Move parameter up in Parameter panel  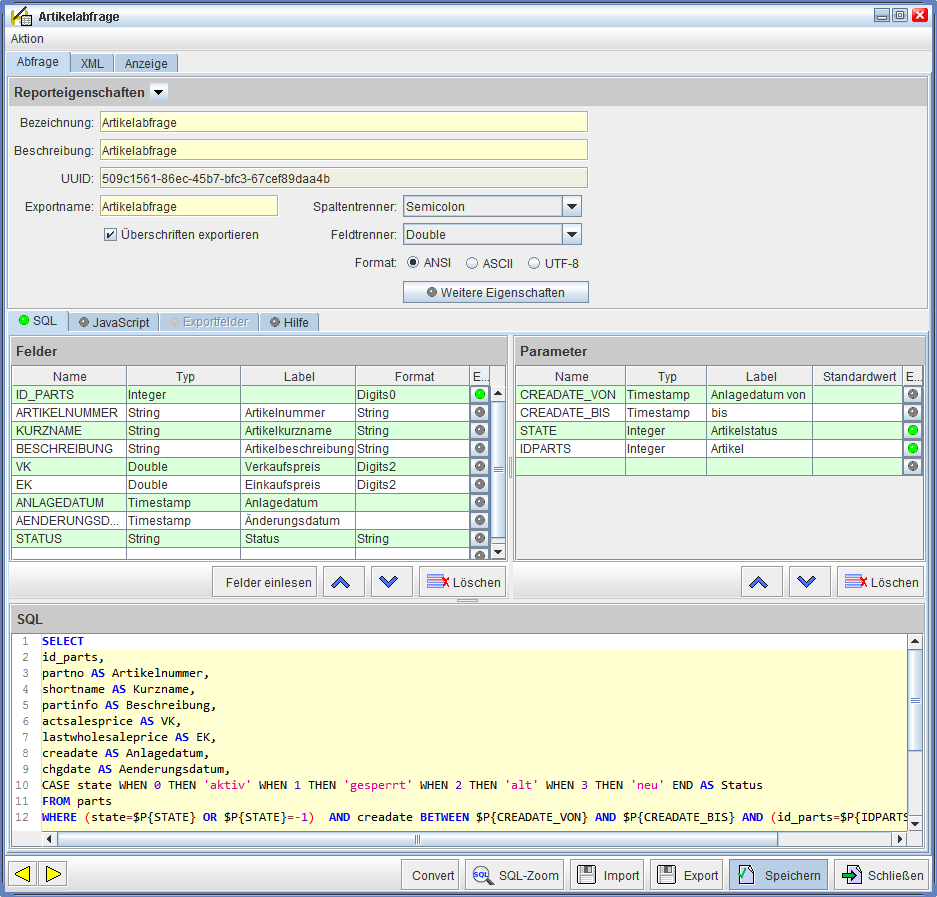760,582
